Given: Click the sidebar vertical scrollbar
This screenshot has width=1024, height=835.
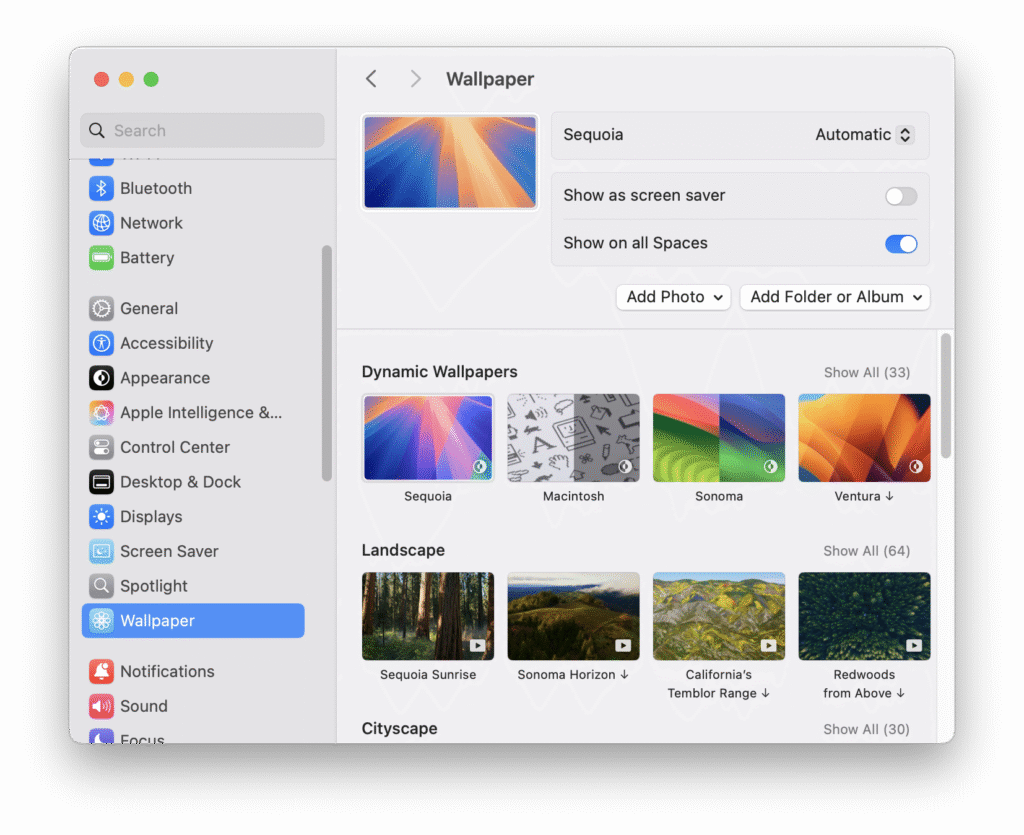Looking at the screenshot, I should (327, 363).
